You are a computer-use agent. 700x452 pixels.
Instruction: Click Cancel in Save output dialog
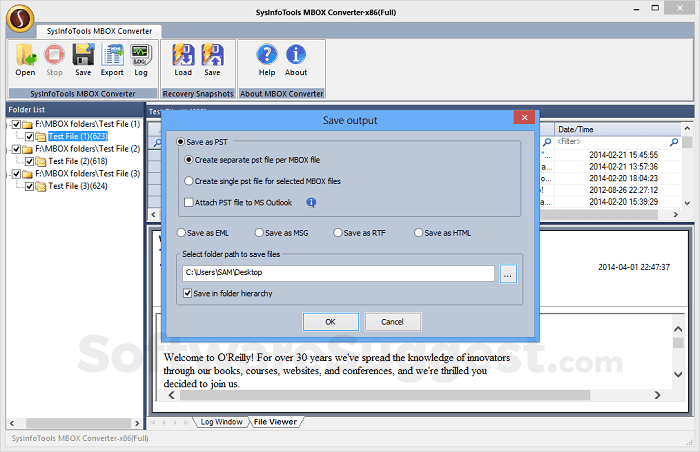click(392, 322)
